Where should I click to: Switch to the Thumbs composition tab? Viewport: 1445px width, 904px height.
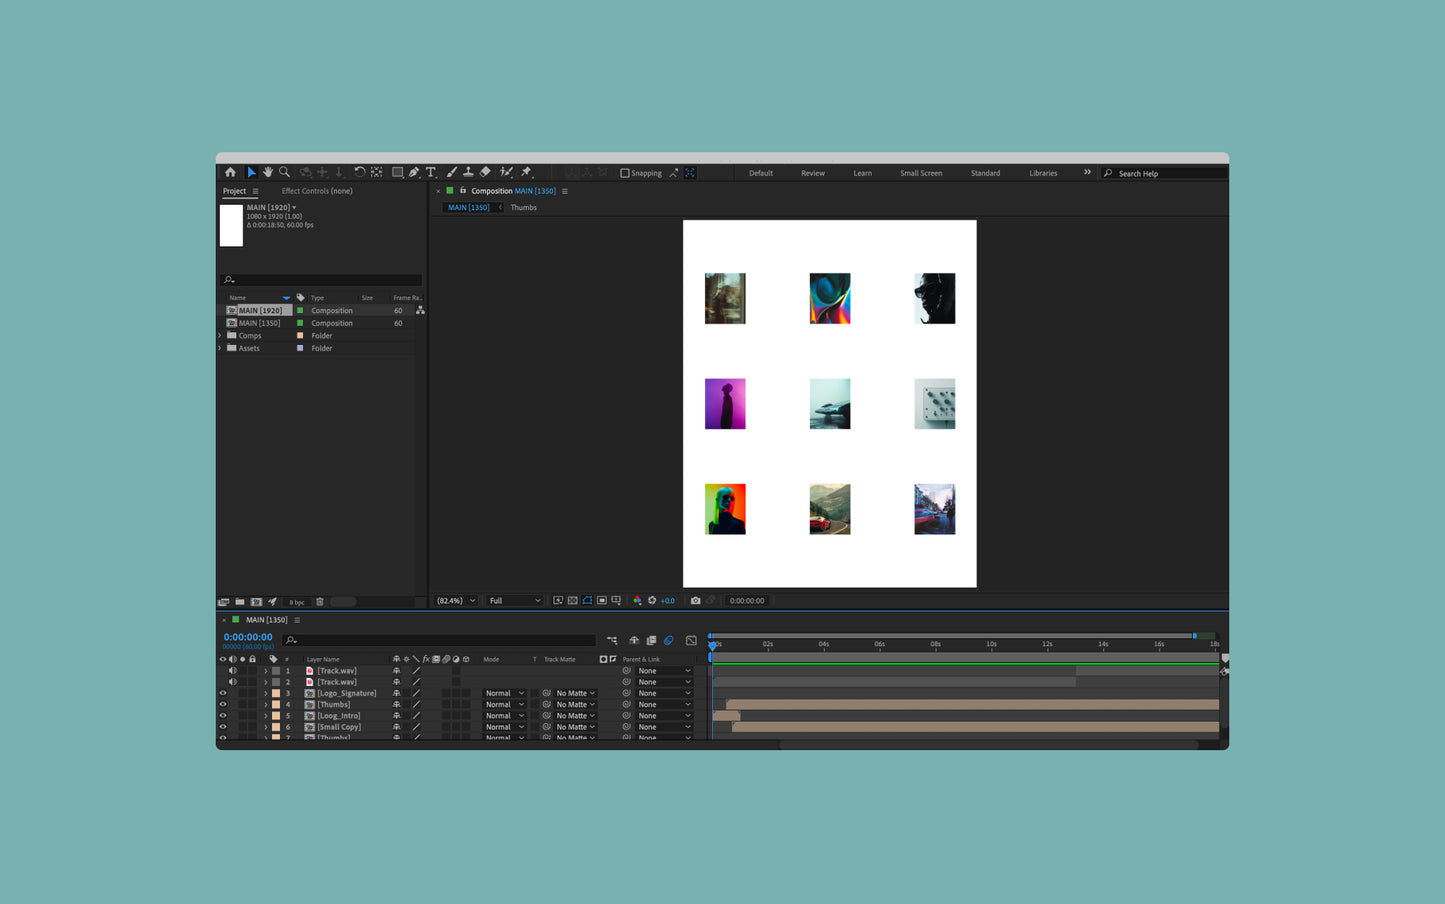click(x=524, y=208)
